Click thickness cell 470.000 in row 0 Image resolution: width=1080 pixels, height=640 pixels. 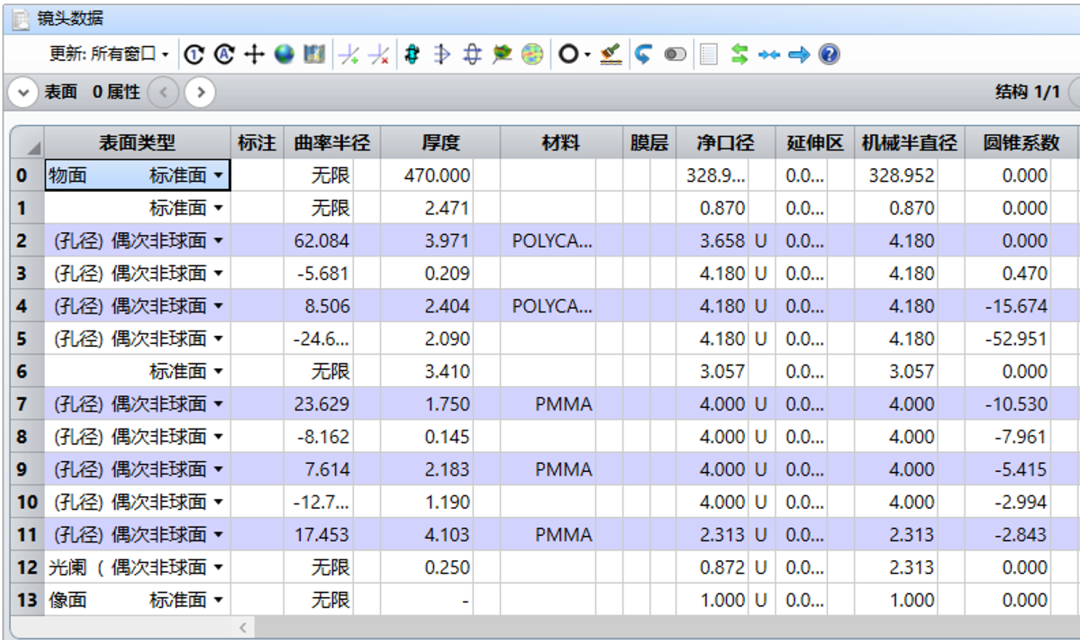pos(427,176)
